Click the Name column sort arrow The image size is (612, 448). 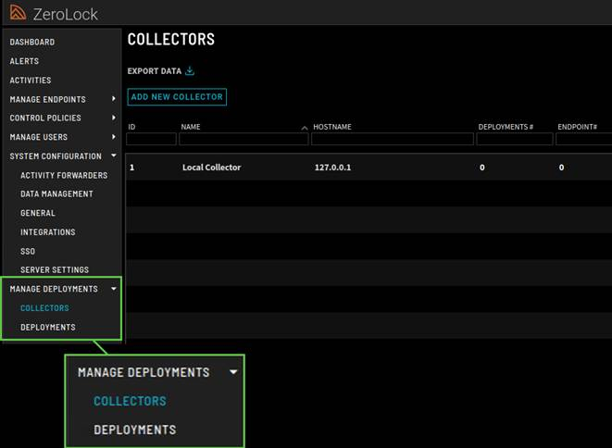point(304,128)
